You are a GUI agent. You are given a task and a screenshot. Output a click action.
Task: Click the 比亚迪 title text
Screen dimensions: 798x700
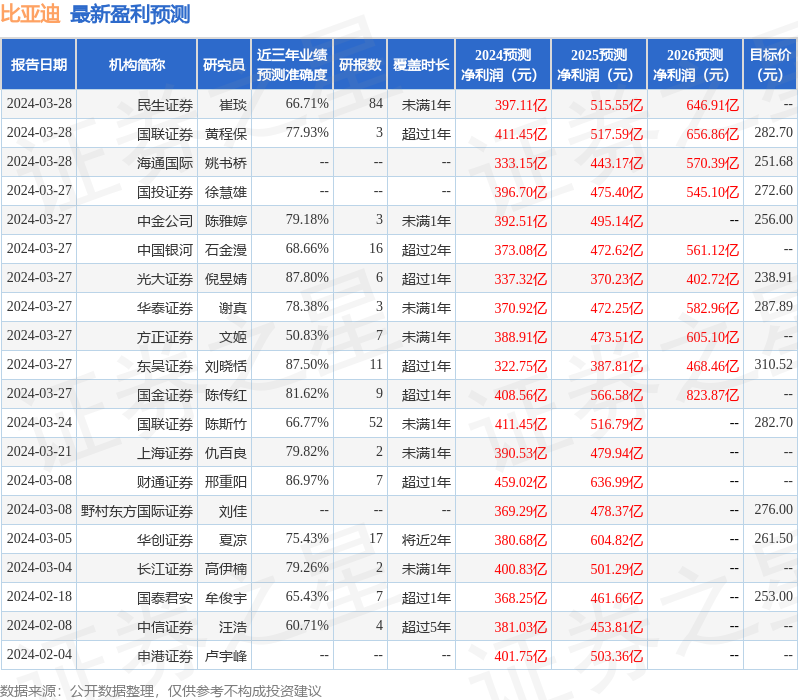click(31, 14)
